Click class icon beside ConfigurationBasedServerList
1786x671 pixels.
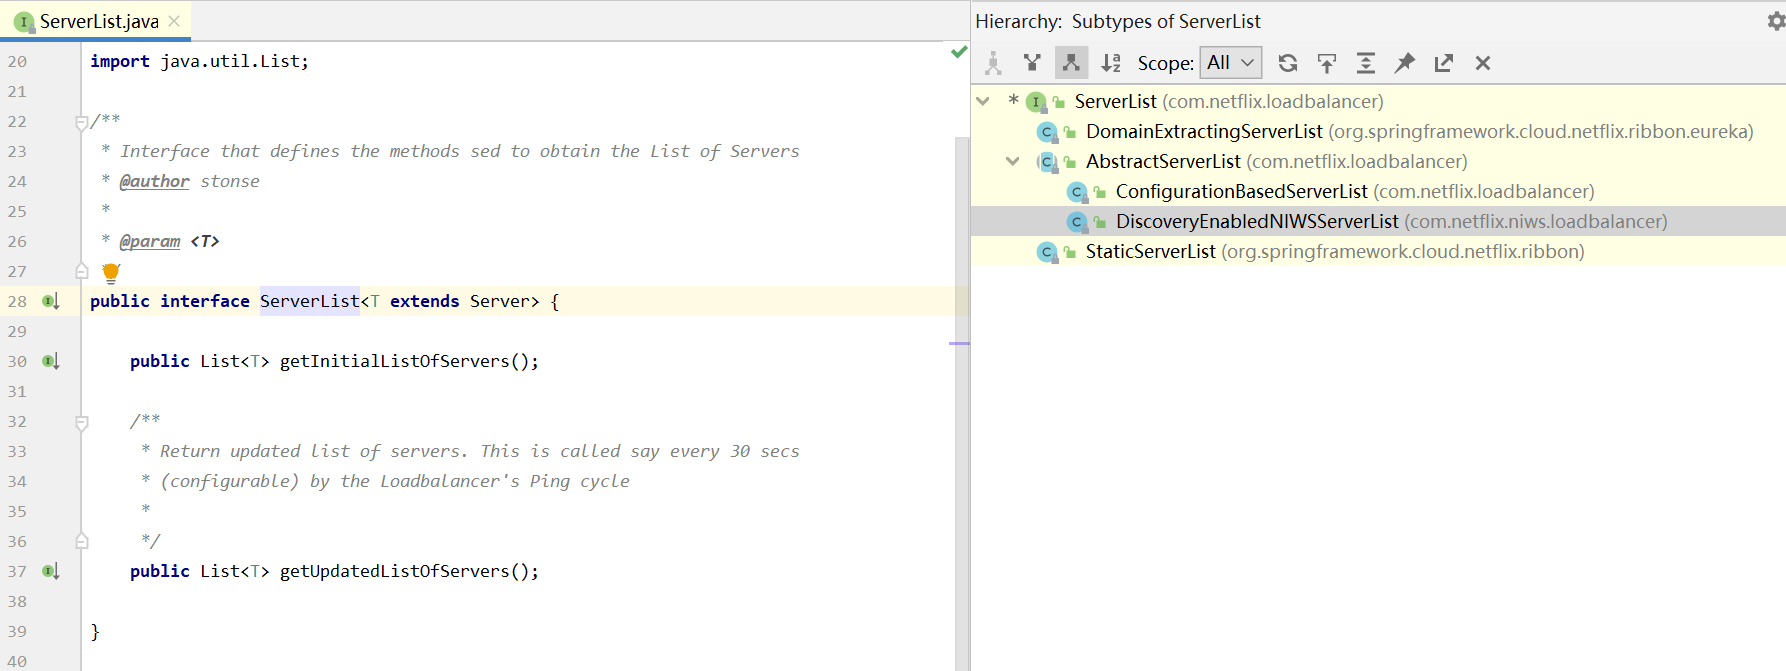pos(1077,192)
